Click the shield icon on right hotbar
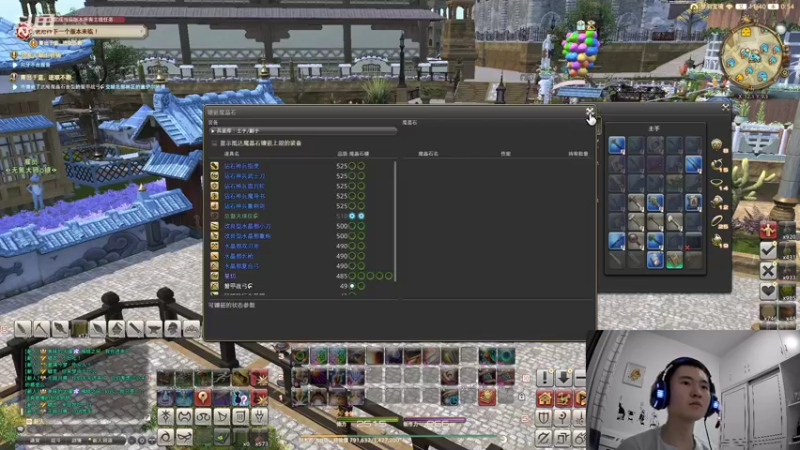 click(544, 418)
